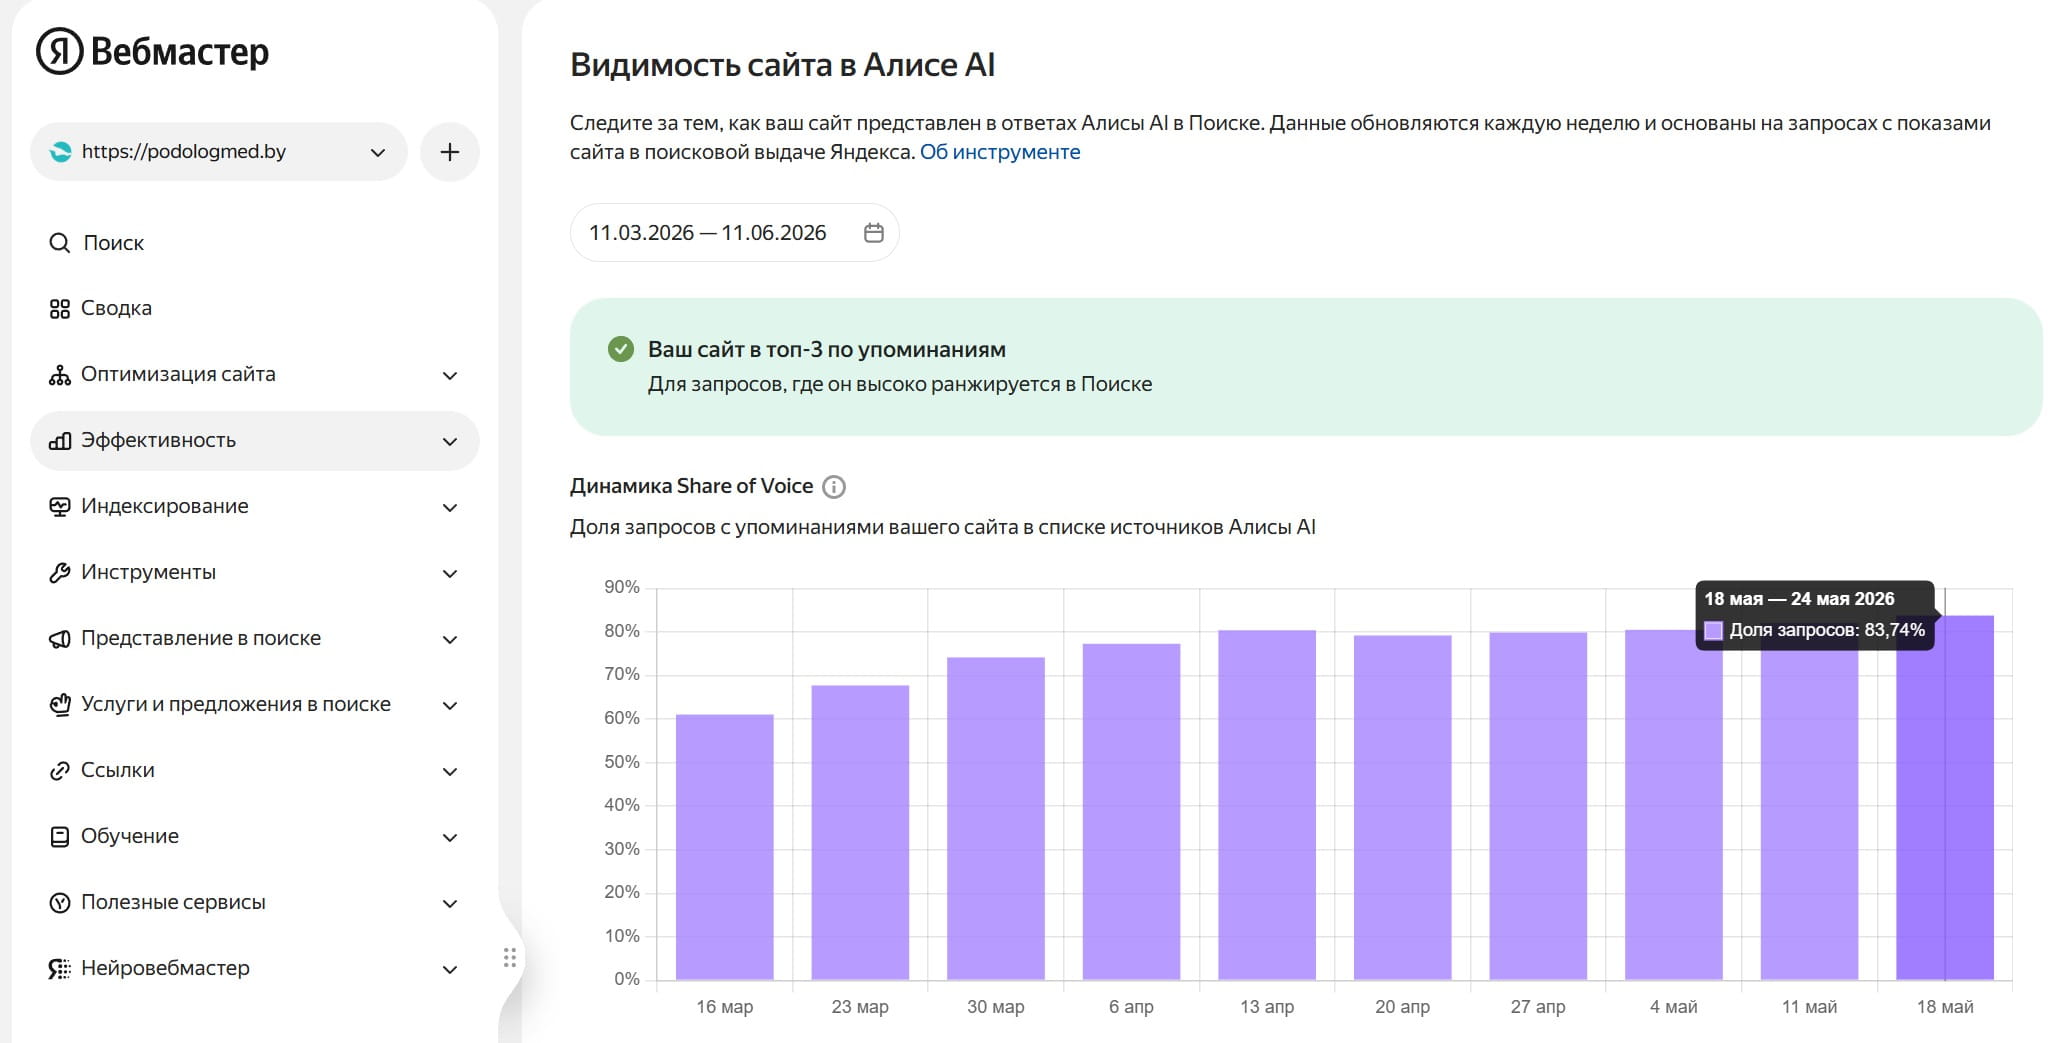2052x1043 pixels.
Task: Click the magnifier icon next to Поиск
Action: (x=60, y=243)
